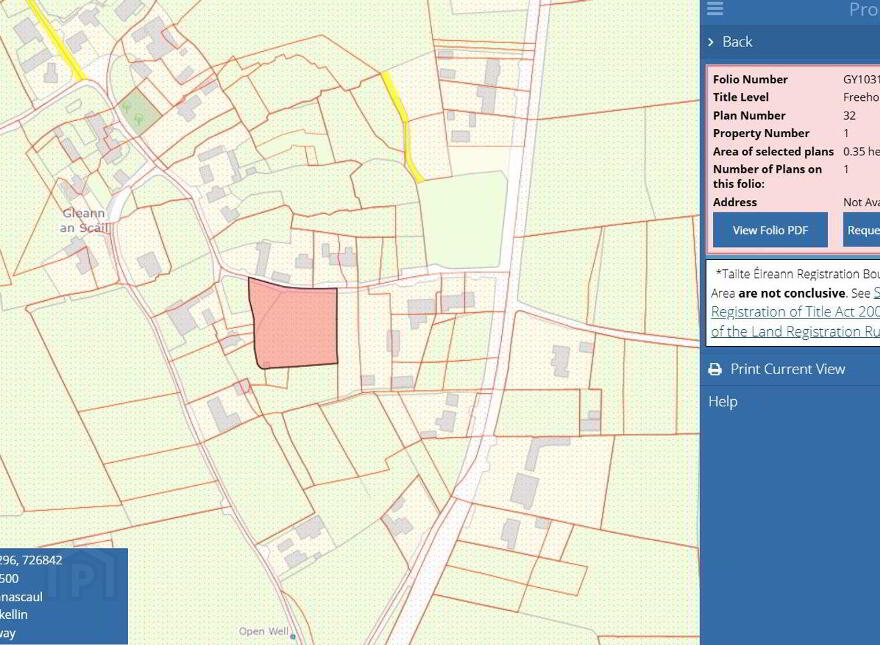Click the Title Level label
880x645 pixels.
[741, 98]
